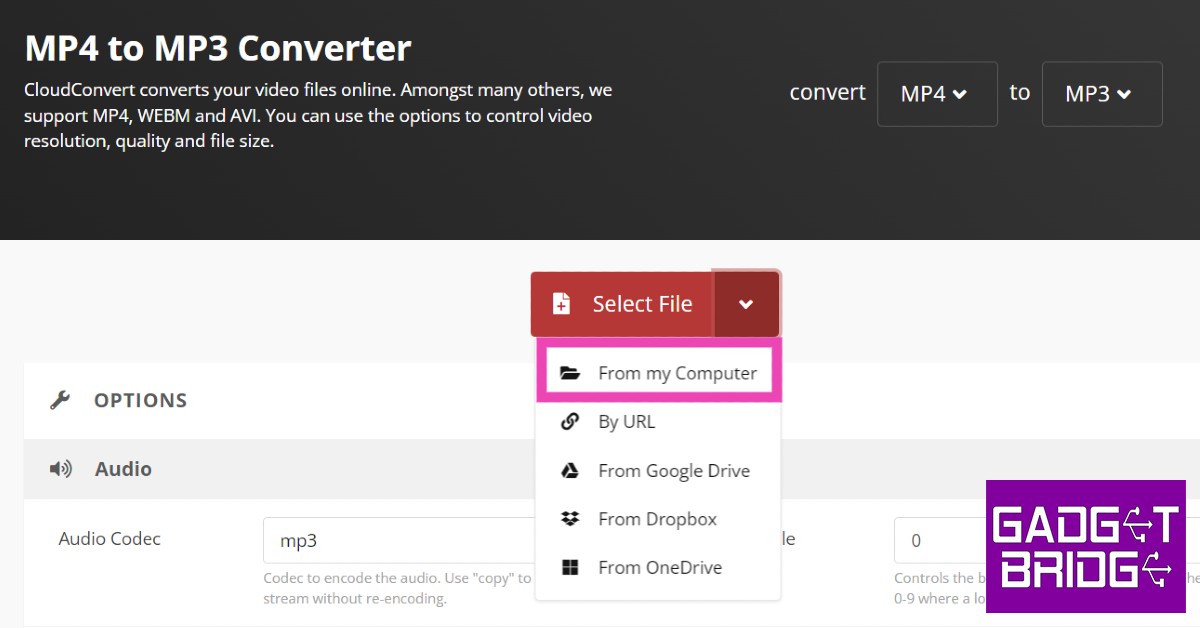Image resolution: width=1200 pixels, height=628 pixels.
Task: Collapse the Select File chevron arrow
Action: point(746,304)
